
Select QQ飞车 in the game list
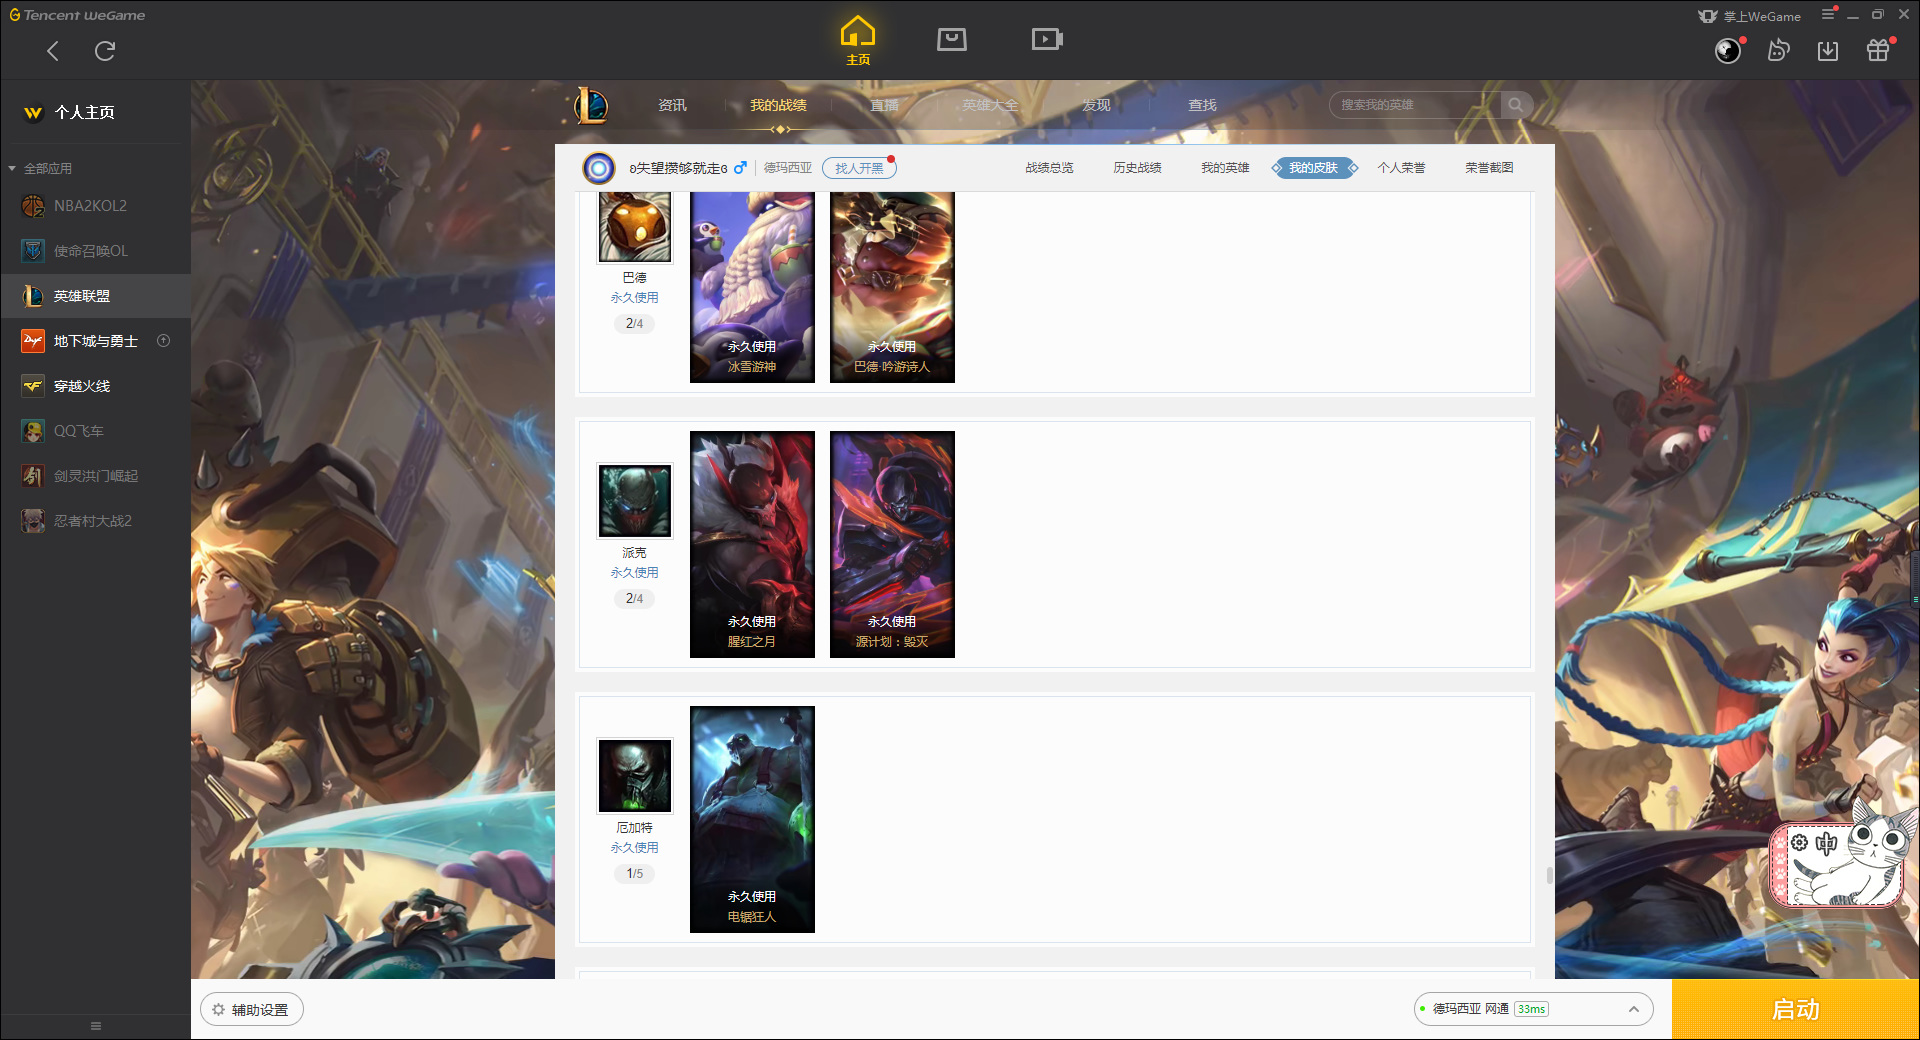[95, 431]
